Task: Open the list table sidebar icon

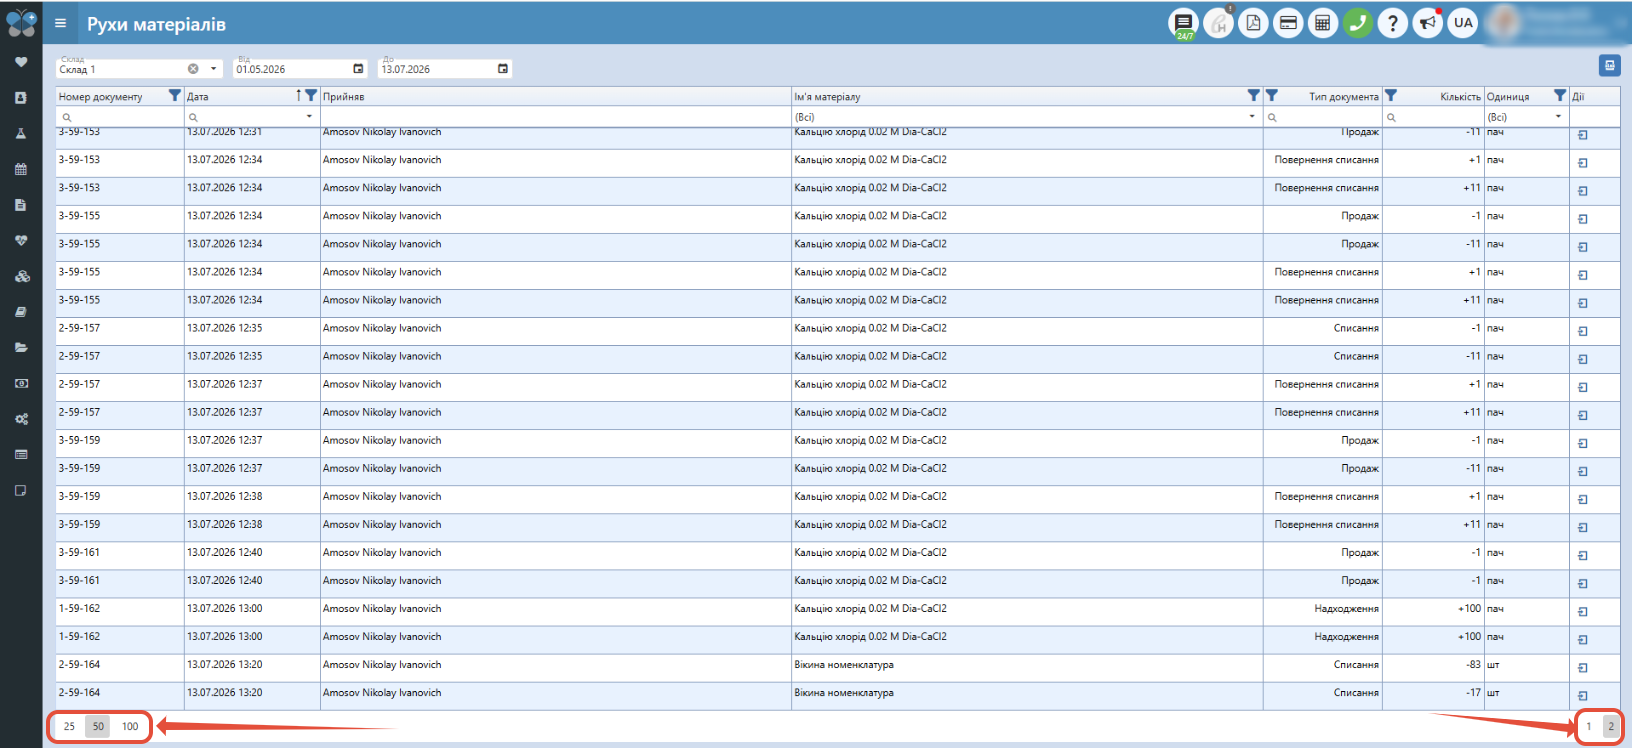Action: 21,455
